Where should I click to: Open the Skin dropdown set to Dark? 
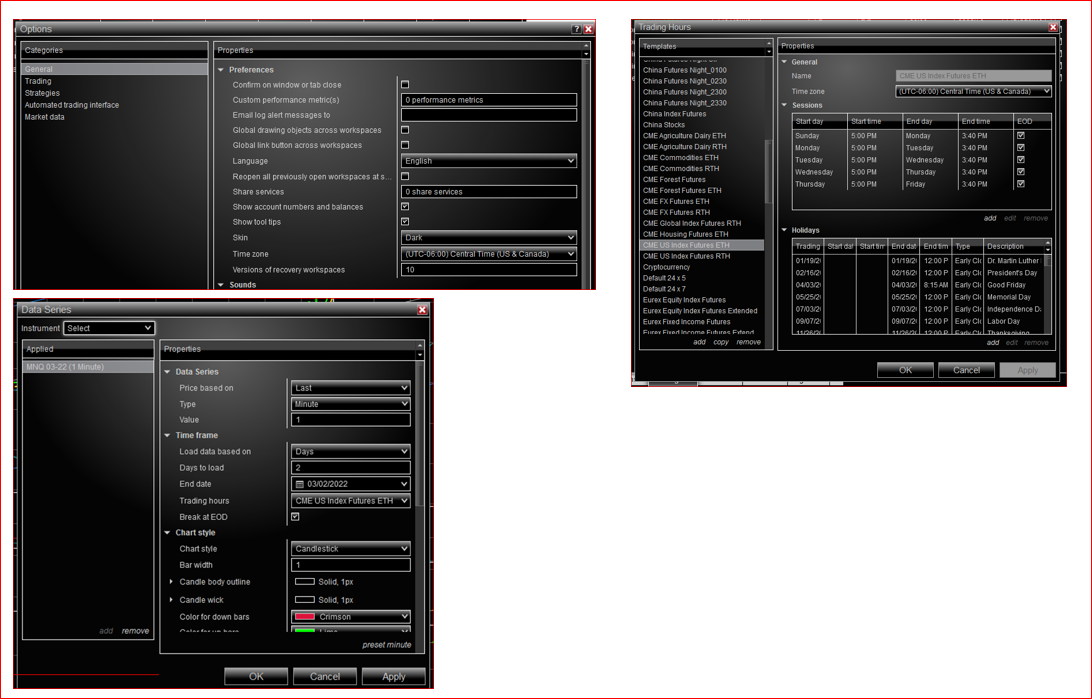pos(489,237)
